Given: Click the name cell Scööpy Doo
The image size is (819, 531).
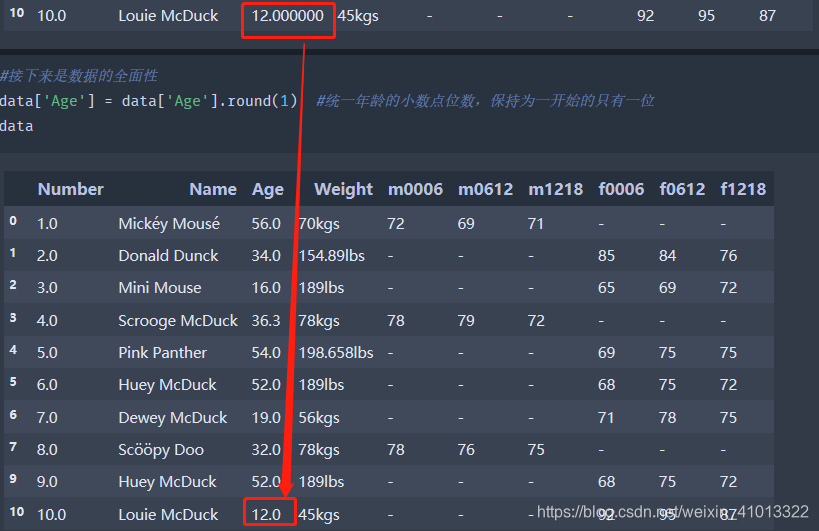Looking at the screenshot, I should (x=161, y=450).
